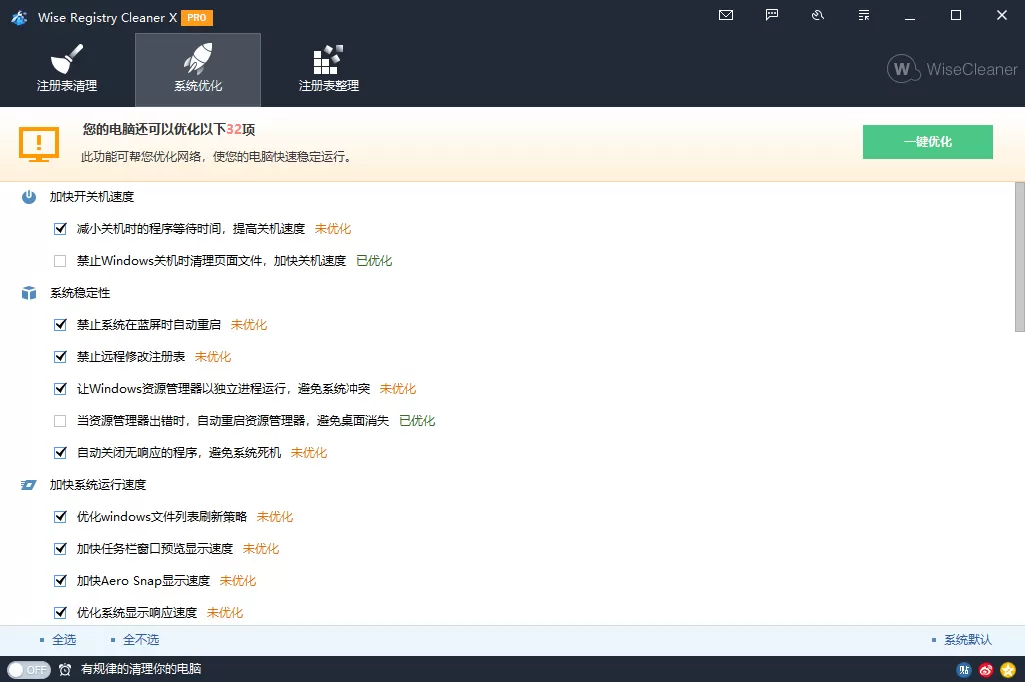Click the 系统默认 link at bottom right

966,639
